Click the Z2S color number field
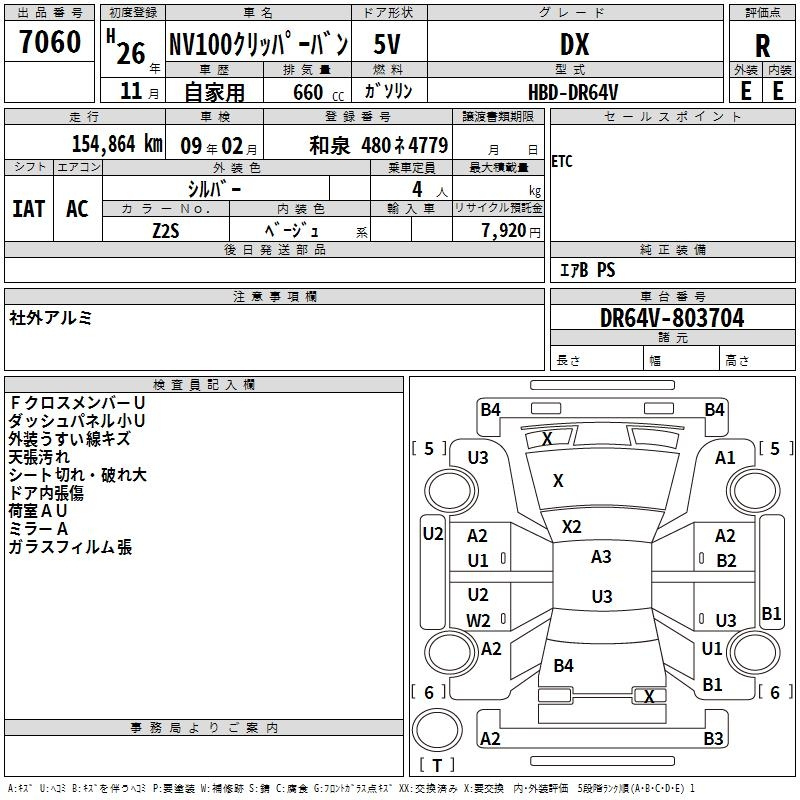Screen dimensions: 800x800 click(x=166, y=231)
